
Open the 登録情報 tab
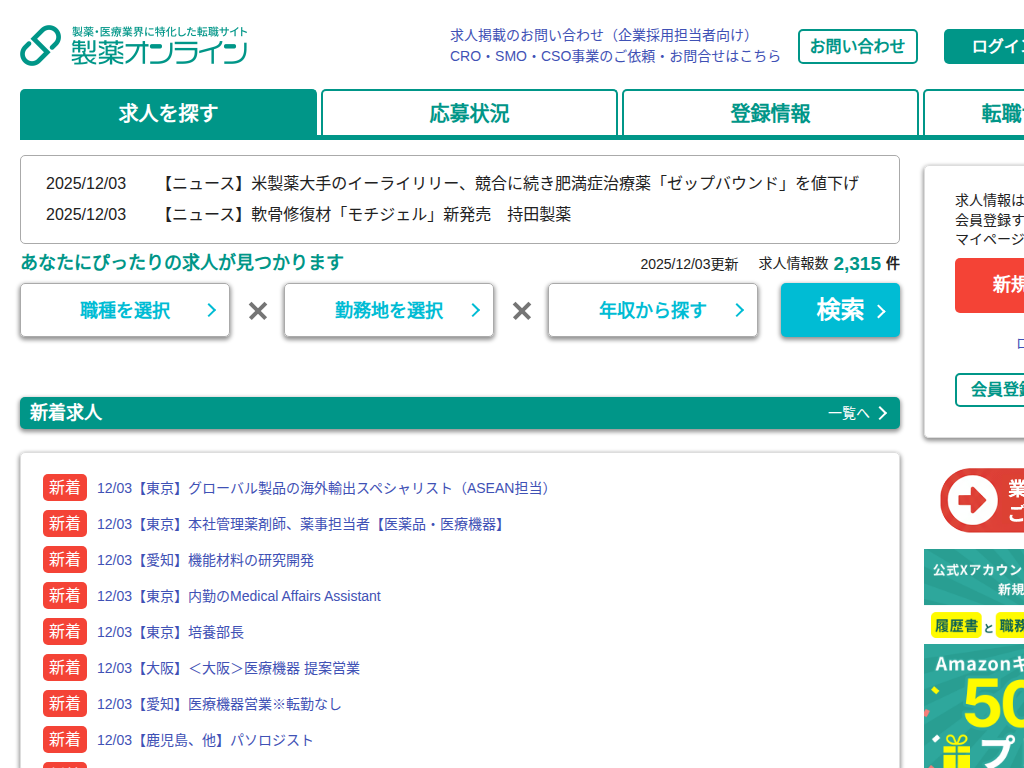tap(770, 113)
